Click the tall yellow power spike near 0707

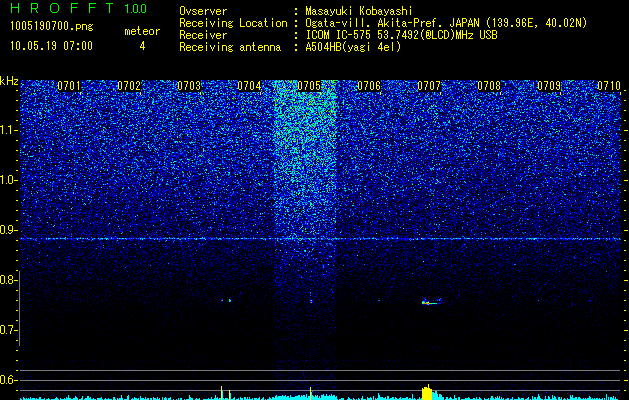coord(428,392)
